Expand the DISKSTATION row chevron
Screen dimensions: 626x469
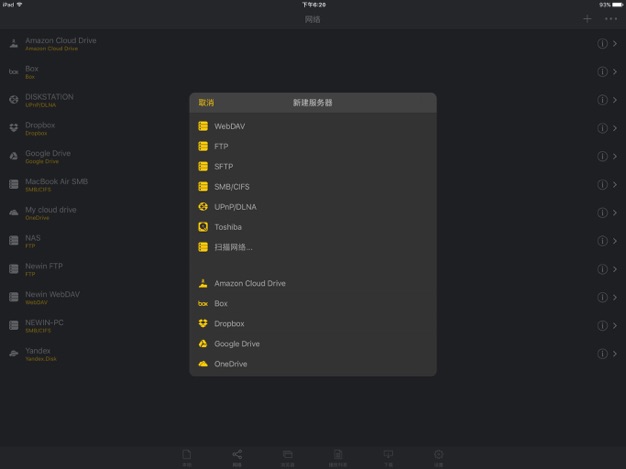click(615, 100)
